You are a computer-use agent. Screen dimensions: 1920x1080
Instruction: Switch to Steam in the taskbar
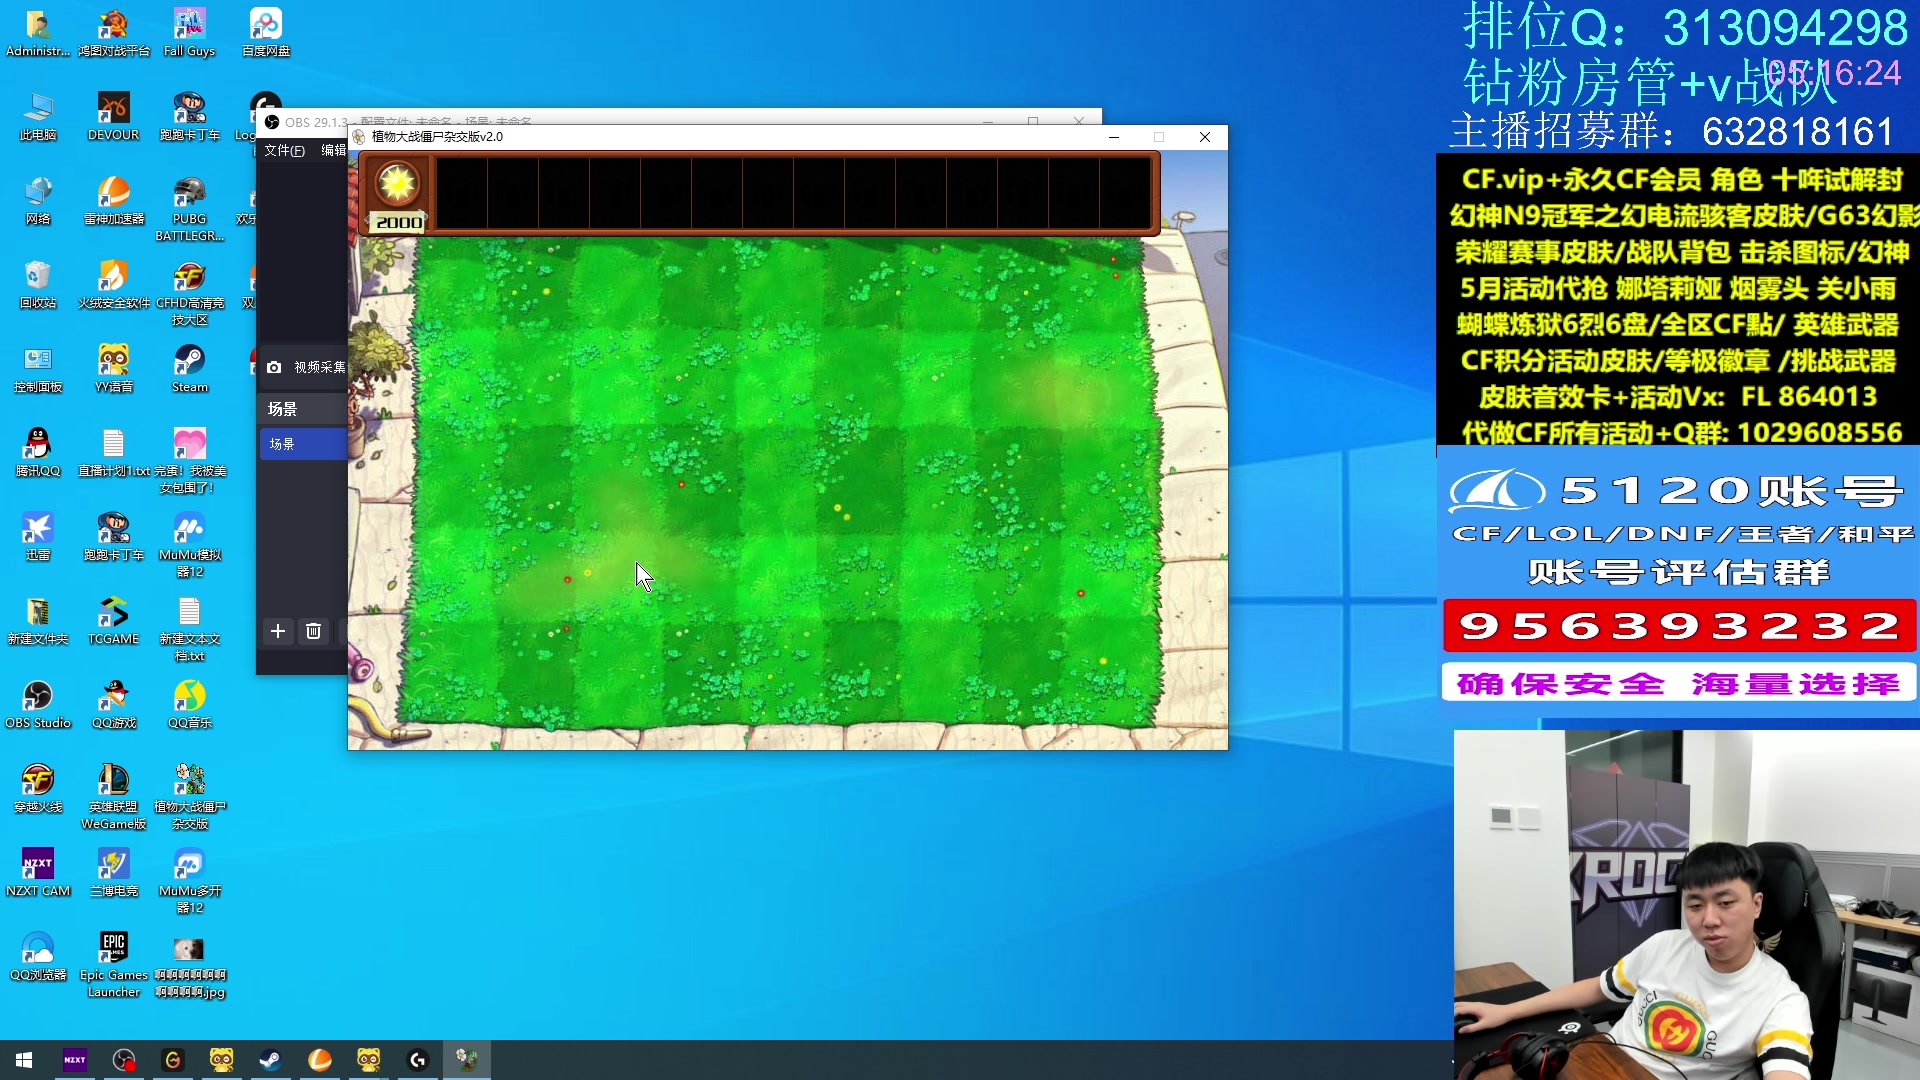coord(270,1060)
